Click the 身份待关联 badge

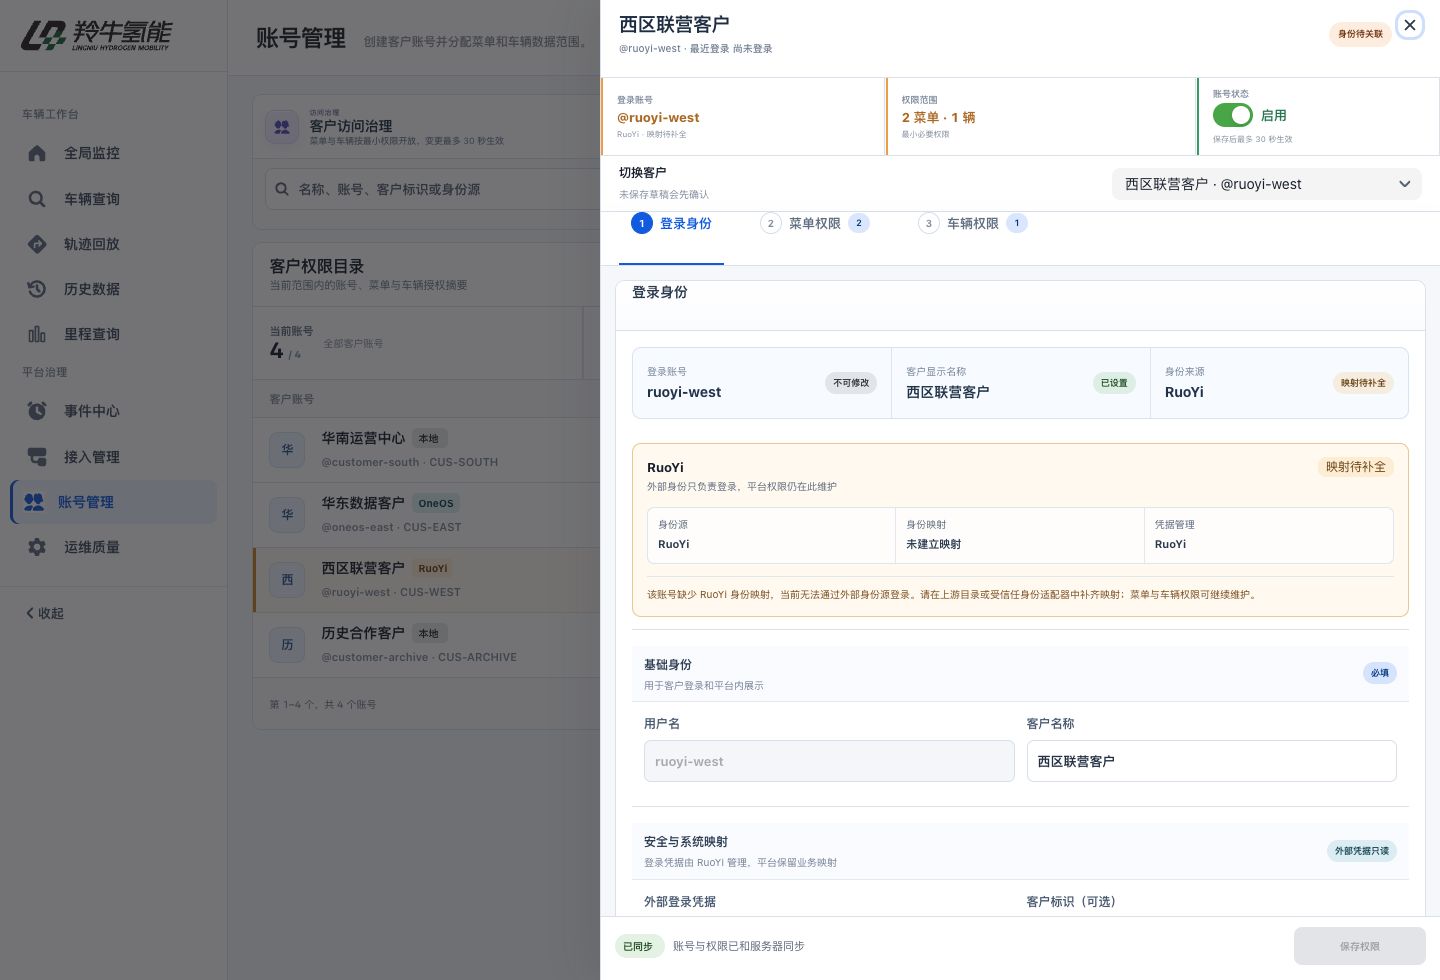tap(1360, 34)
